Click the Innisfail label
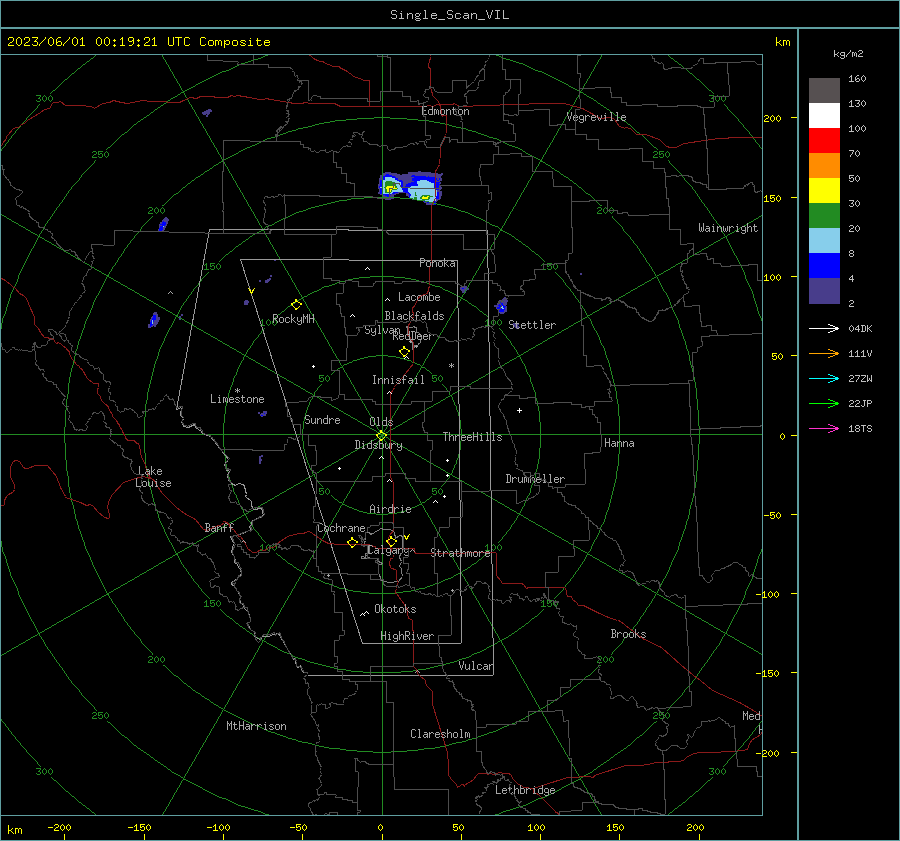The image size is (900, 841). [x=398, y=380]
